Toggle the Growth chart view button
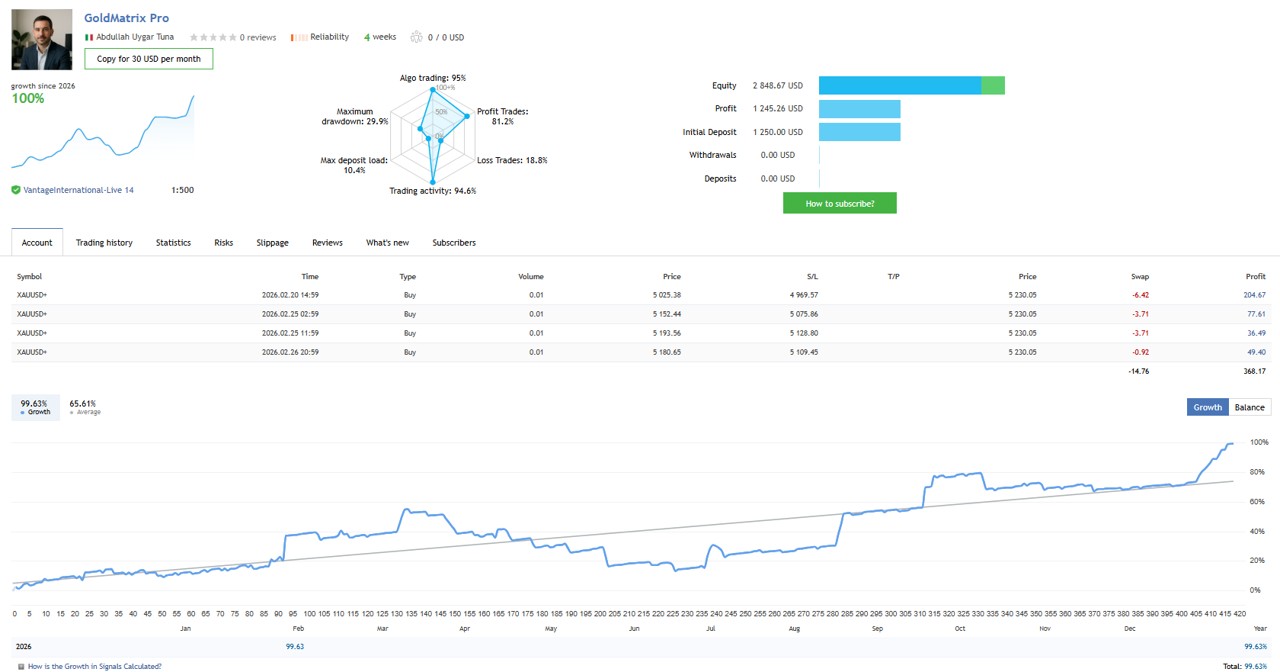Image resolution: width=1280 pixels, height=672 pixels. pyautogui.click(x=1207, y=407)
